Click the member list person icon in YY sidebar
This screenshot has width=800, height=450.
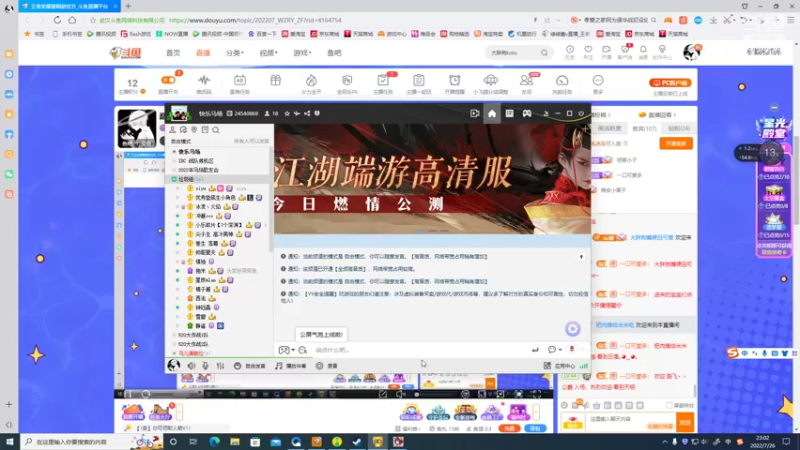[x=172, y=130]
